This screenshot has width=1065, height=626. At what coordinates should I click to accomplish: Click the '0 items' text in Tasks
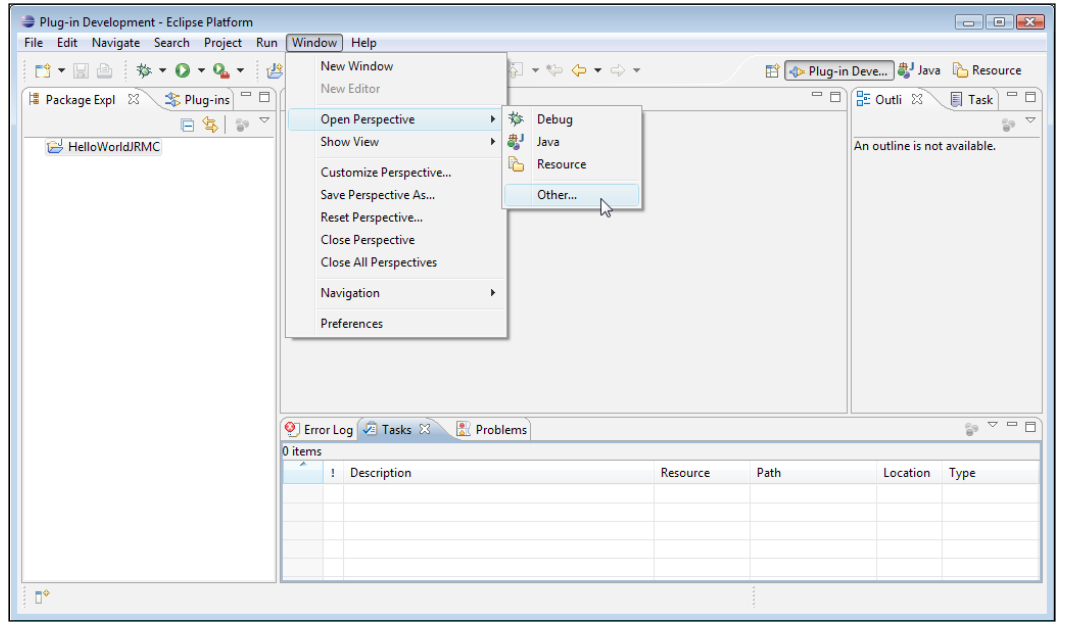[x=302, y=452]
